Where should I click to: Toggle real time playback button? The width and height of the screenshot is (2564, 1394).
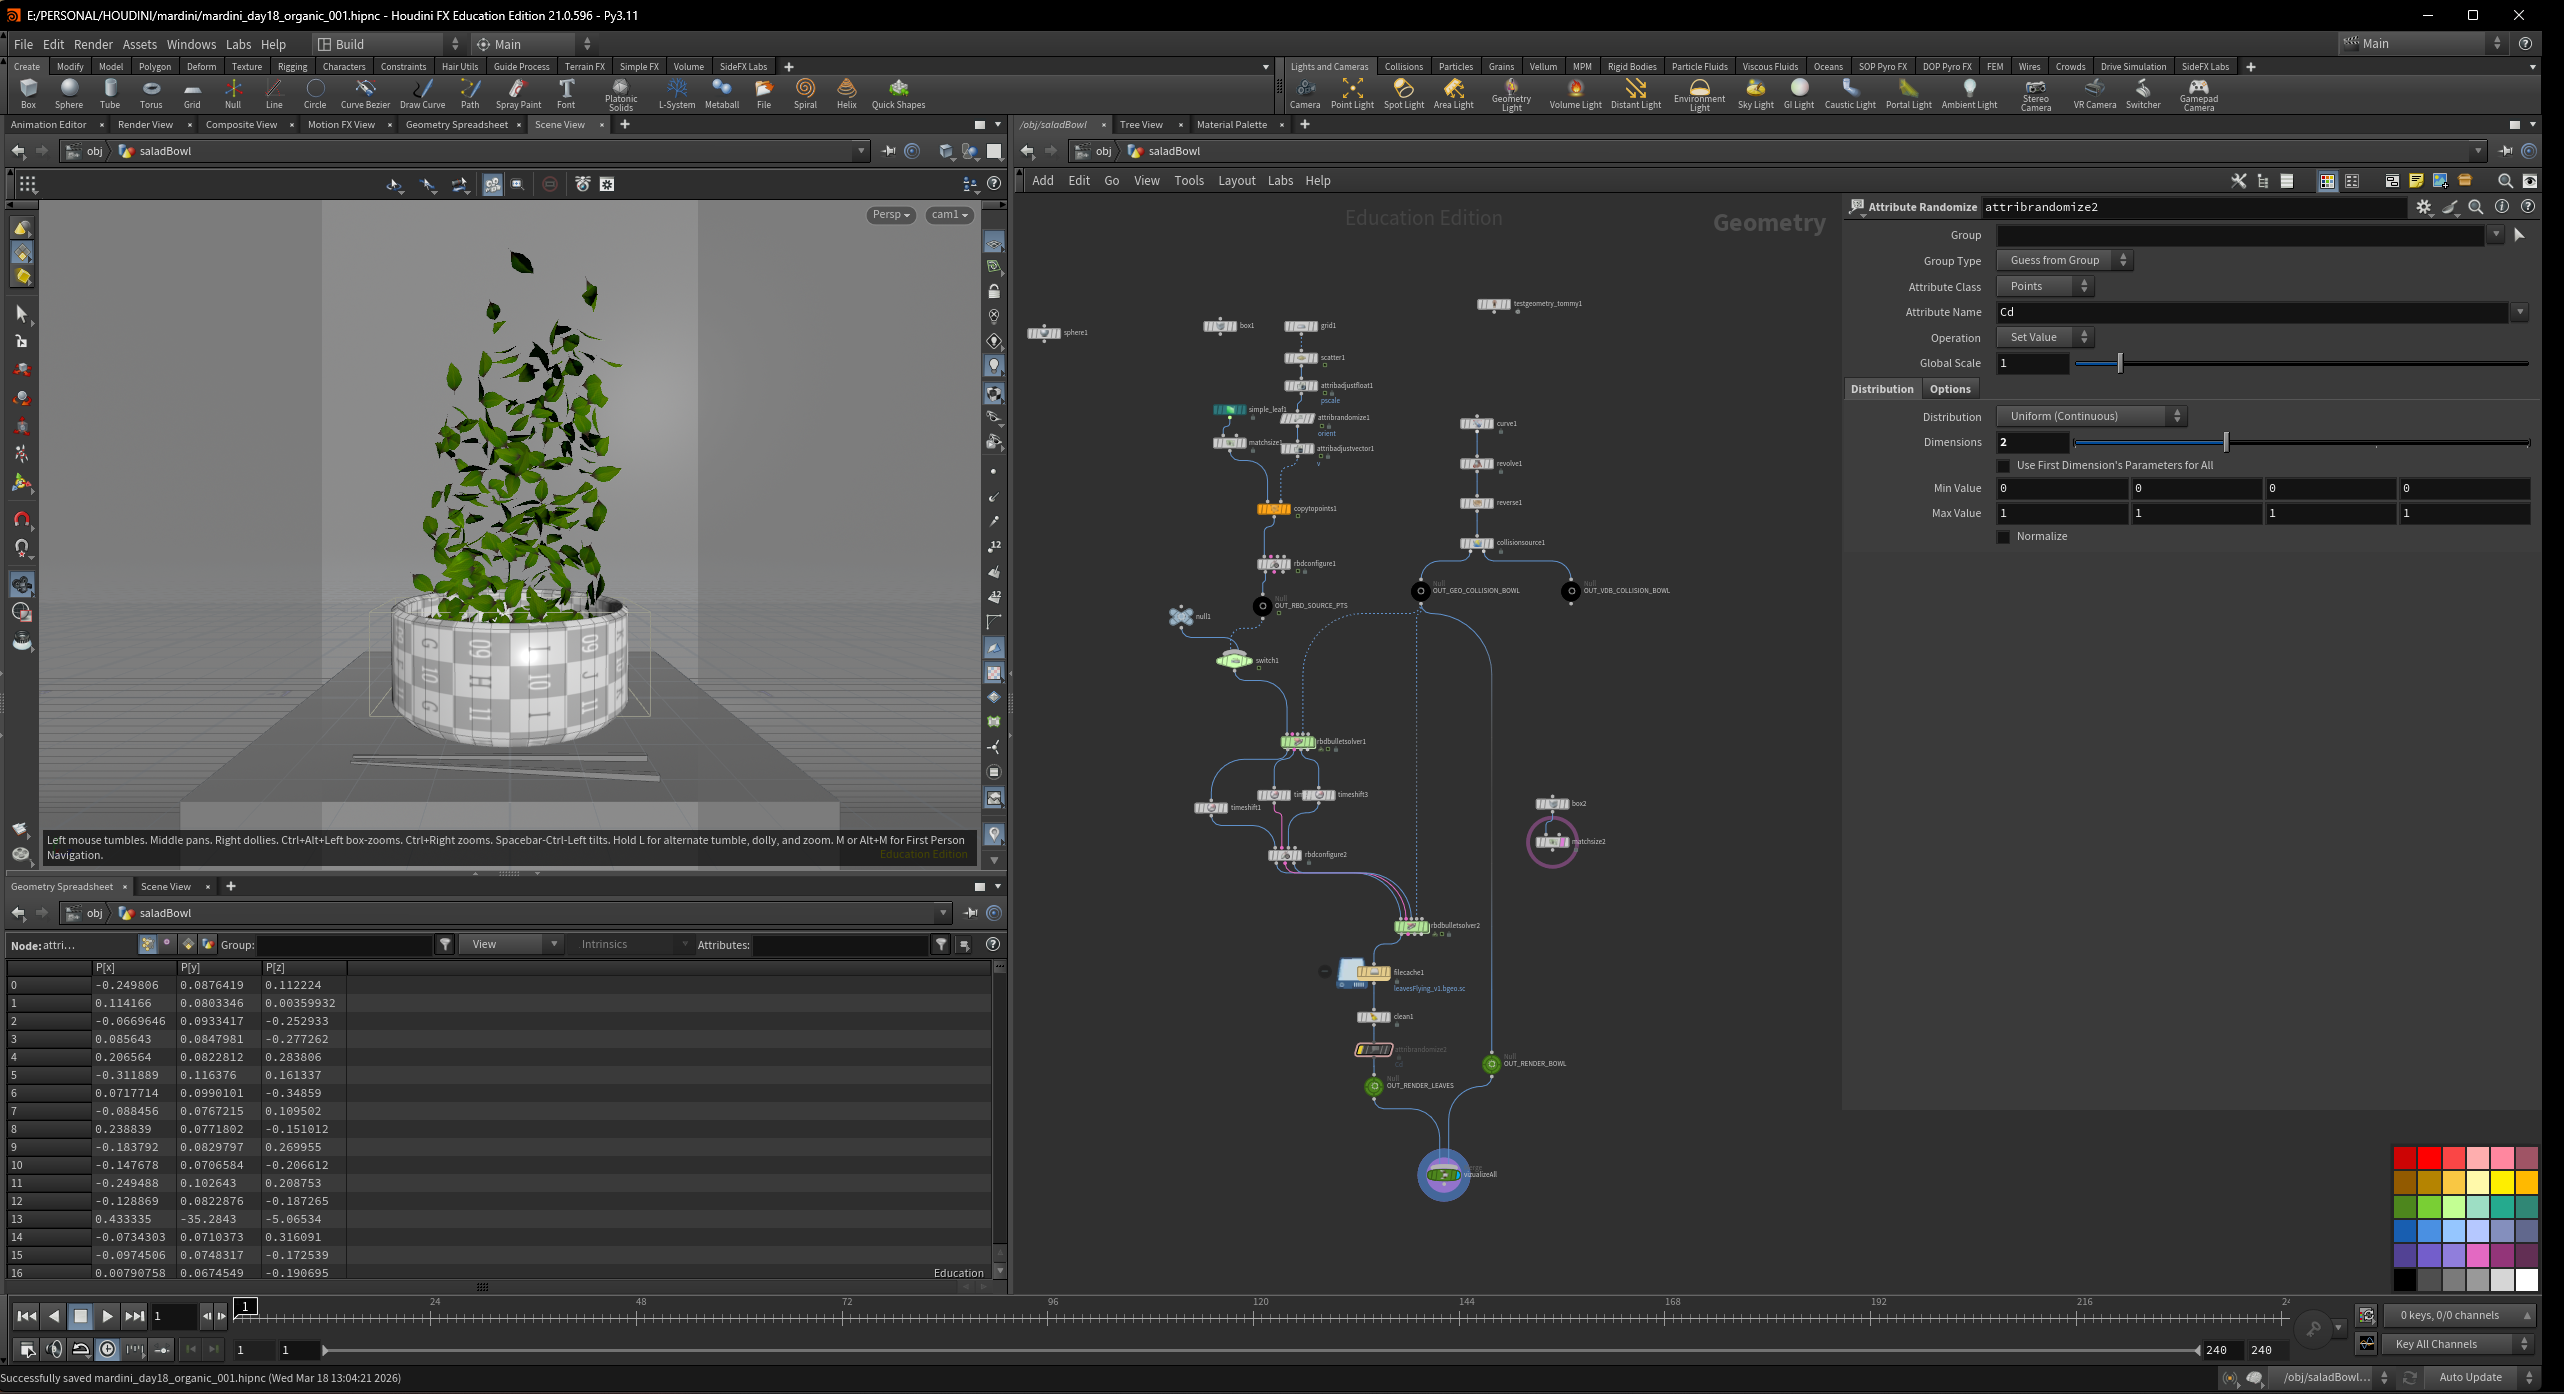[x=107, y=1350]
